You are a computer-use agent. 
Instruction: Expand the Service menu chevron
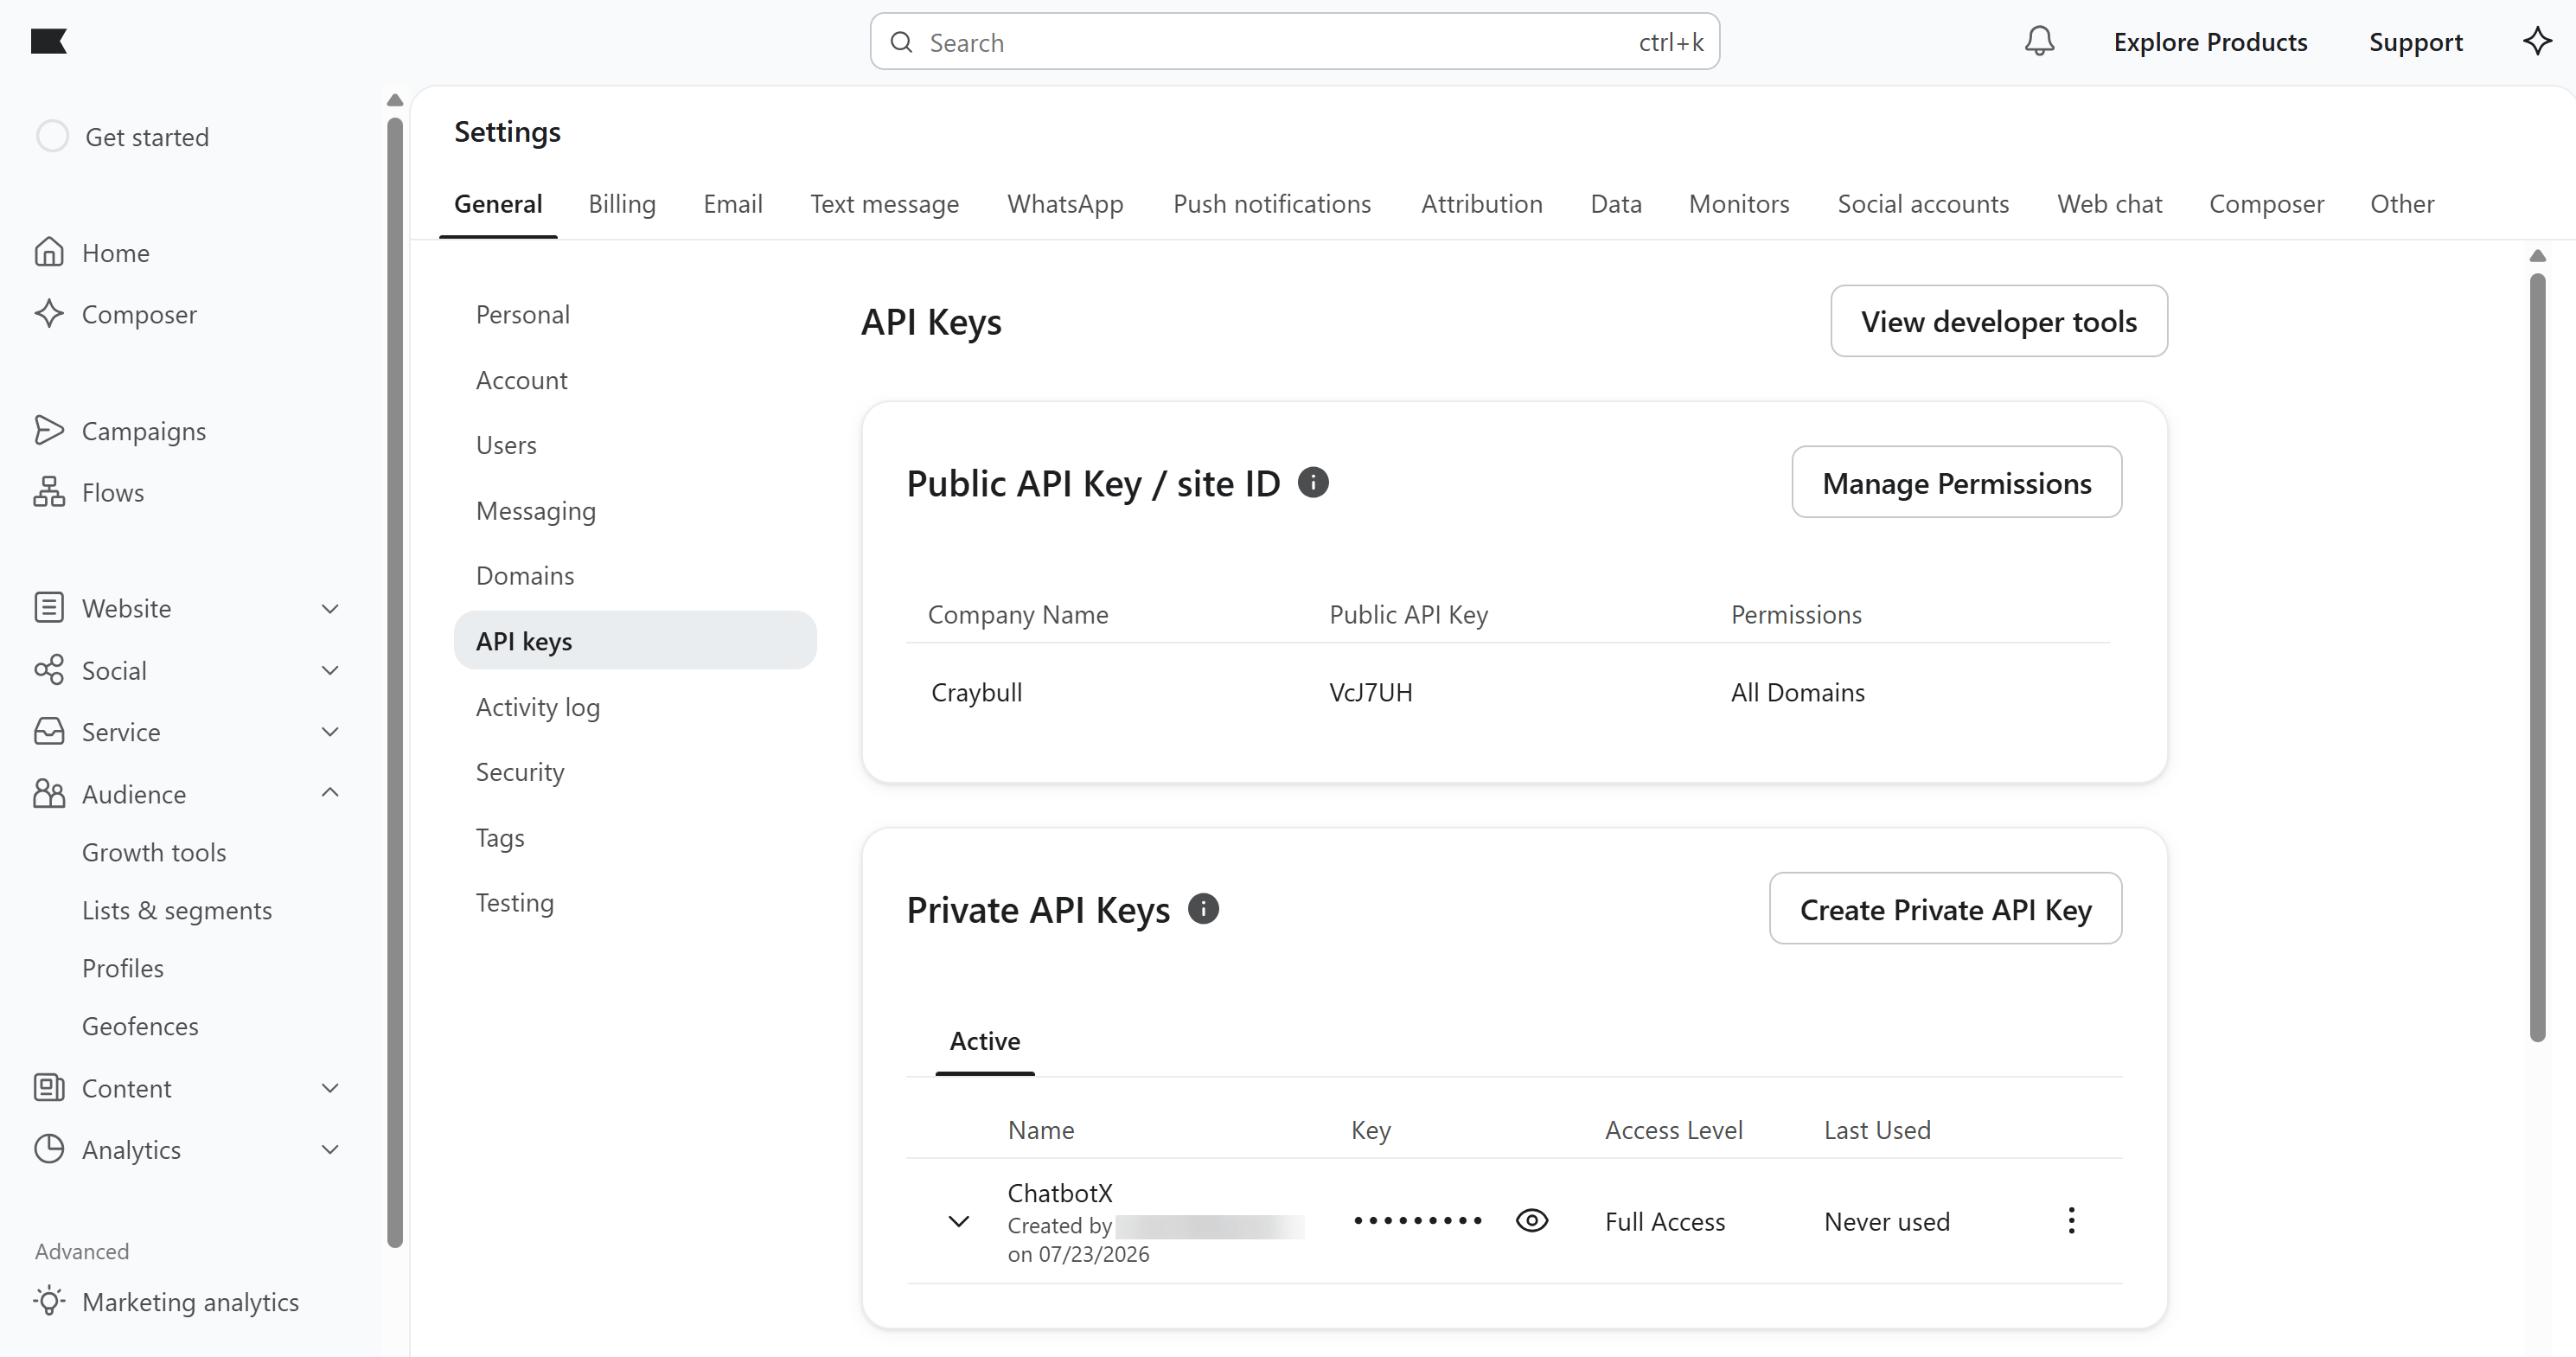(x=330, y=731)
